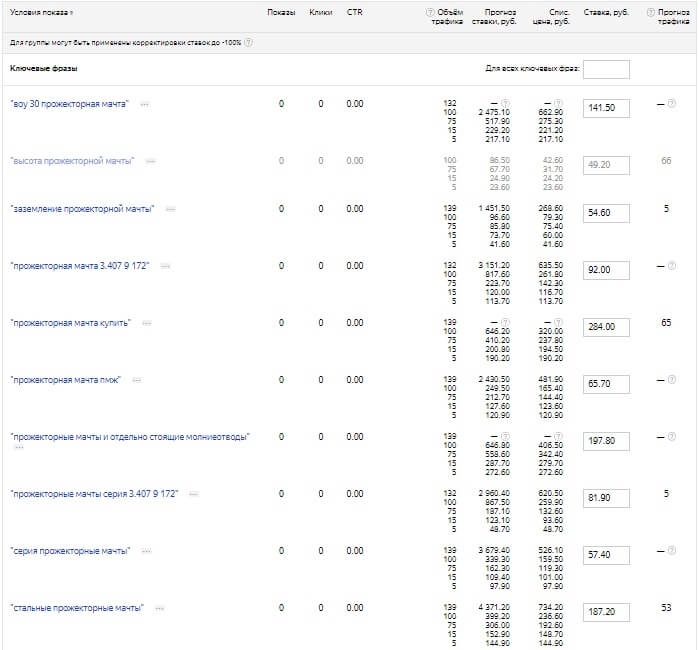The height and width of the screenshot is (650, 699).
Task: Open options menu for "прожекторная мачта пмж"
Action: [137, 380]
